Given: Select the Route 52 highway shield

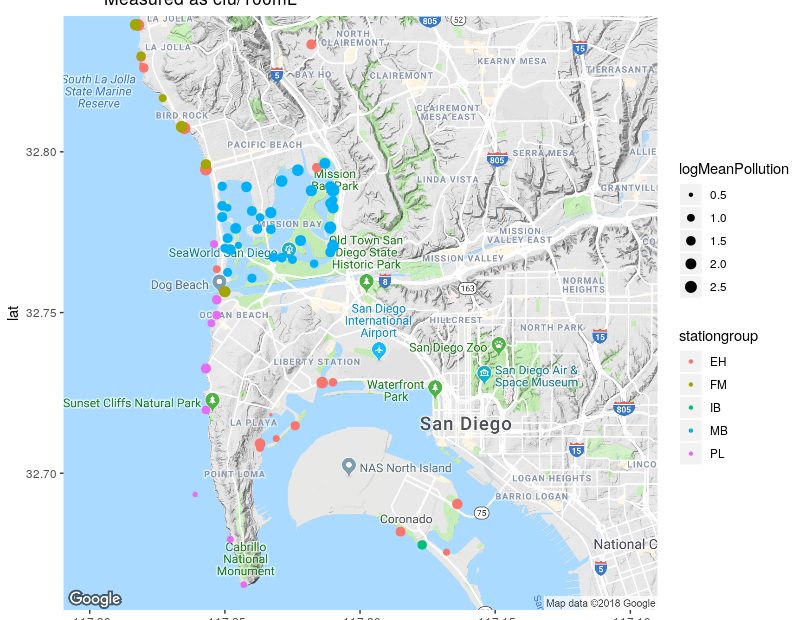Looking at the screenshot, I should click(x=458, y=21).
